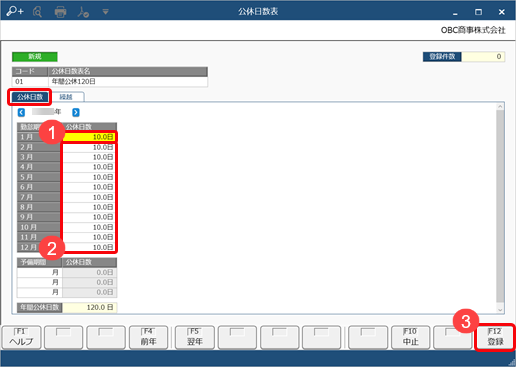Click the code field containing 01
516x367 pixels.
[x=30, y=82]
